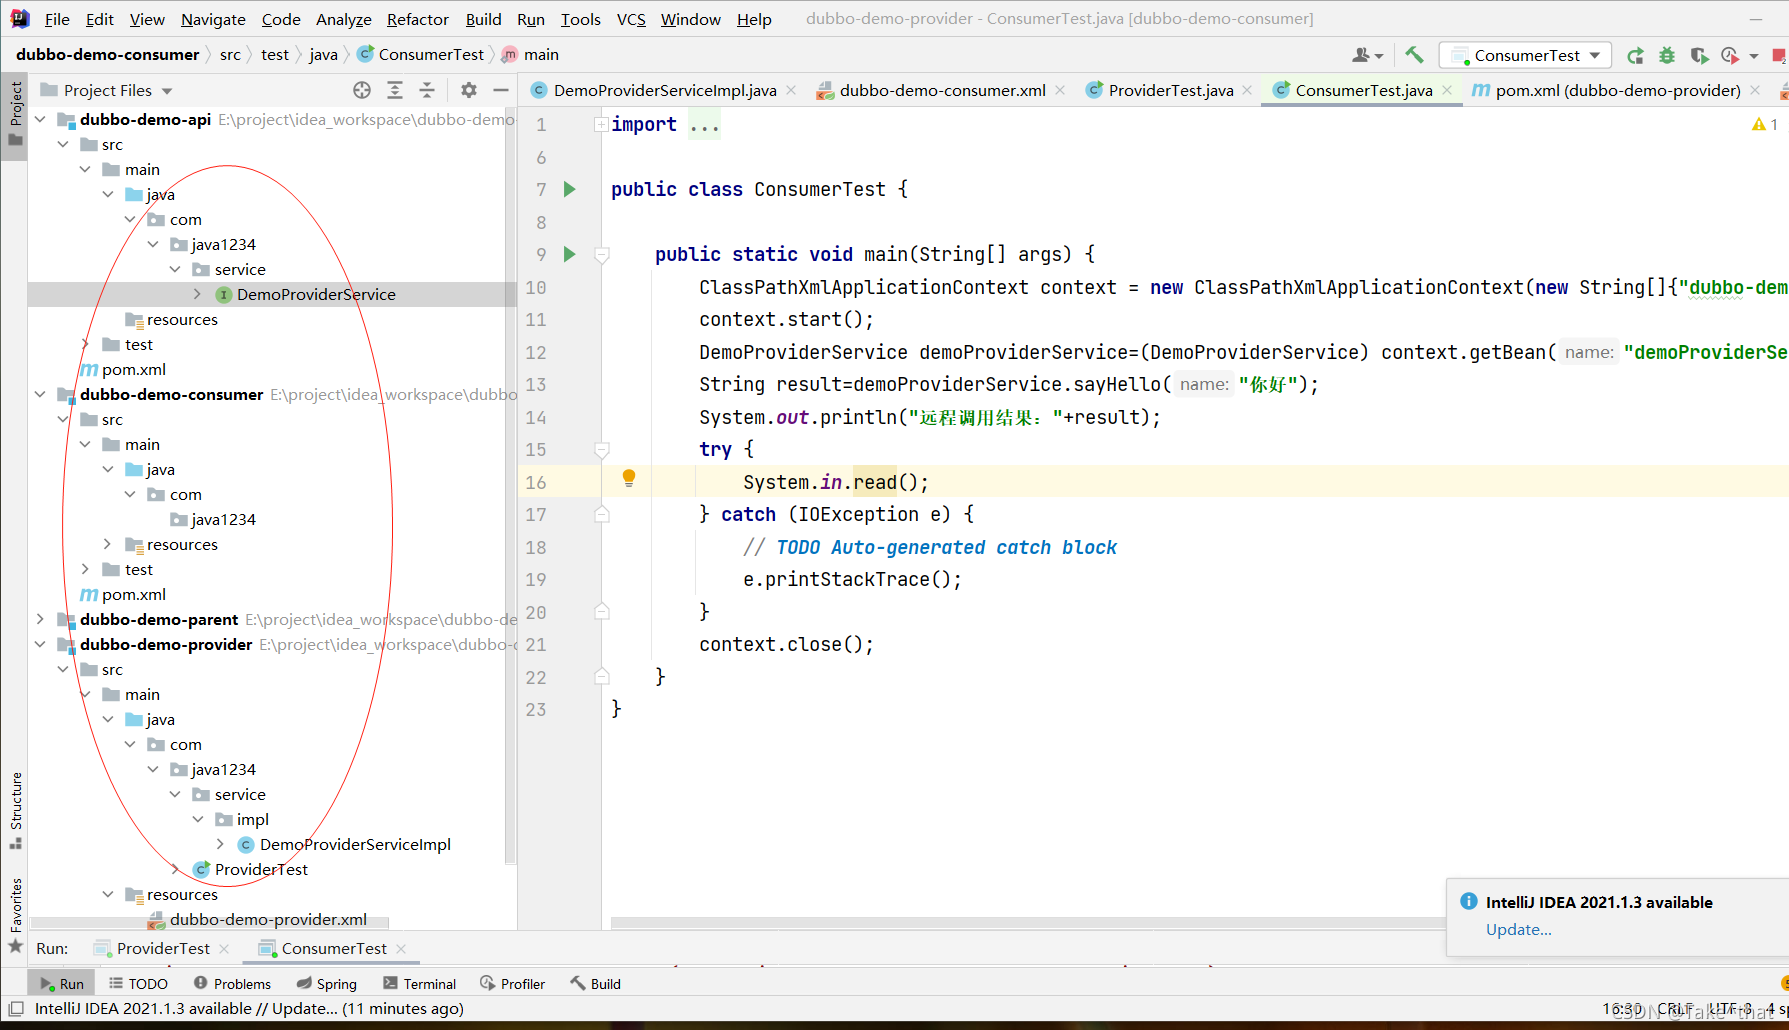
Task: Collapse the dubbo-demo-consumer module node
Action: [x=40, y=394]
